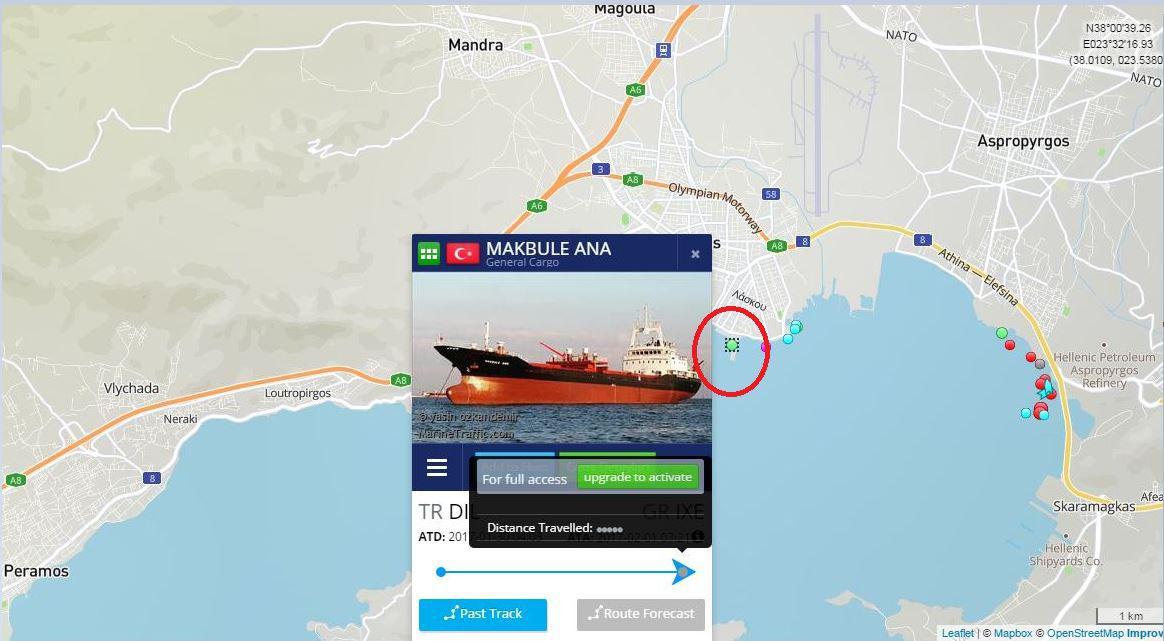Image resolution: width=1164 pixels, height=641 pixels.
Task: Click the MAKBULE ANA vessel name title
Action: [549, 248]
